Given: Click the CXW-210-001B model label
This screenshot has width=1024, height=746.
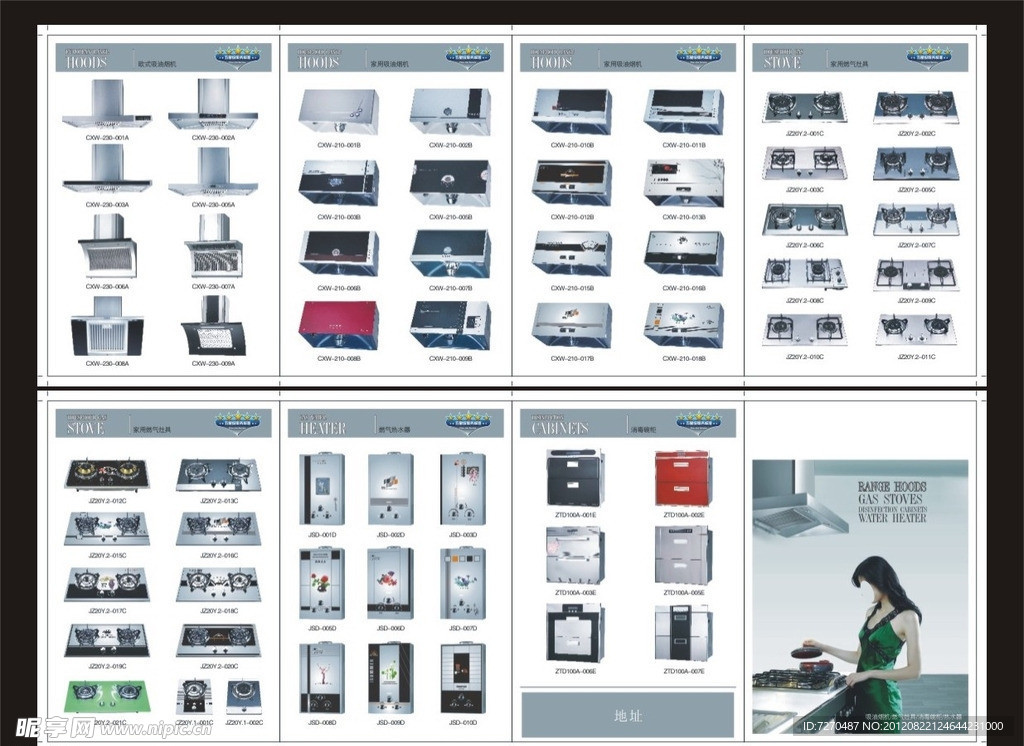Looking at the screenshot, I should tap(338, 145).
